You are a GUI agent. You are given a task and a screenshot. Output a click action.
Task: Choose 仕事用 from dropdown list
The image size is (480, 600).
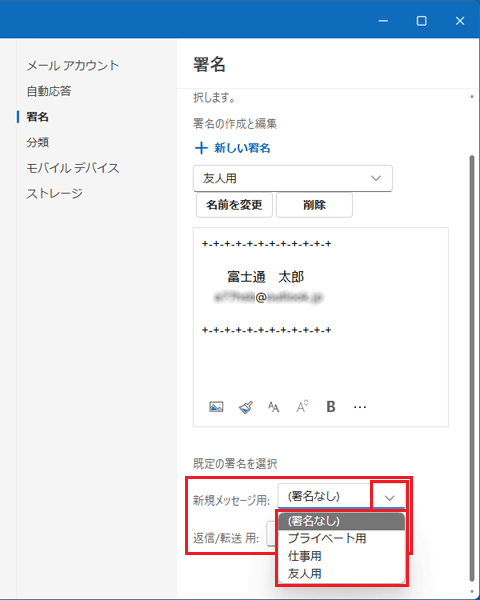tap(341, 556)
